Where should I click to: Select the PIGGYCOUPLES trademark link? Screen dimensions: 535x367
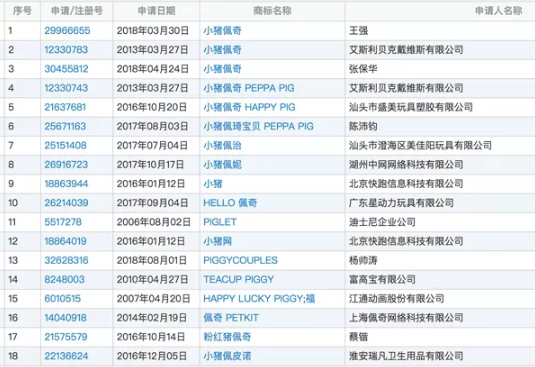pyautogui.click(x=241, y=260)
